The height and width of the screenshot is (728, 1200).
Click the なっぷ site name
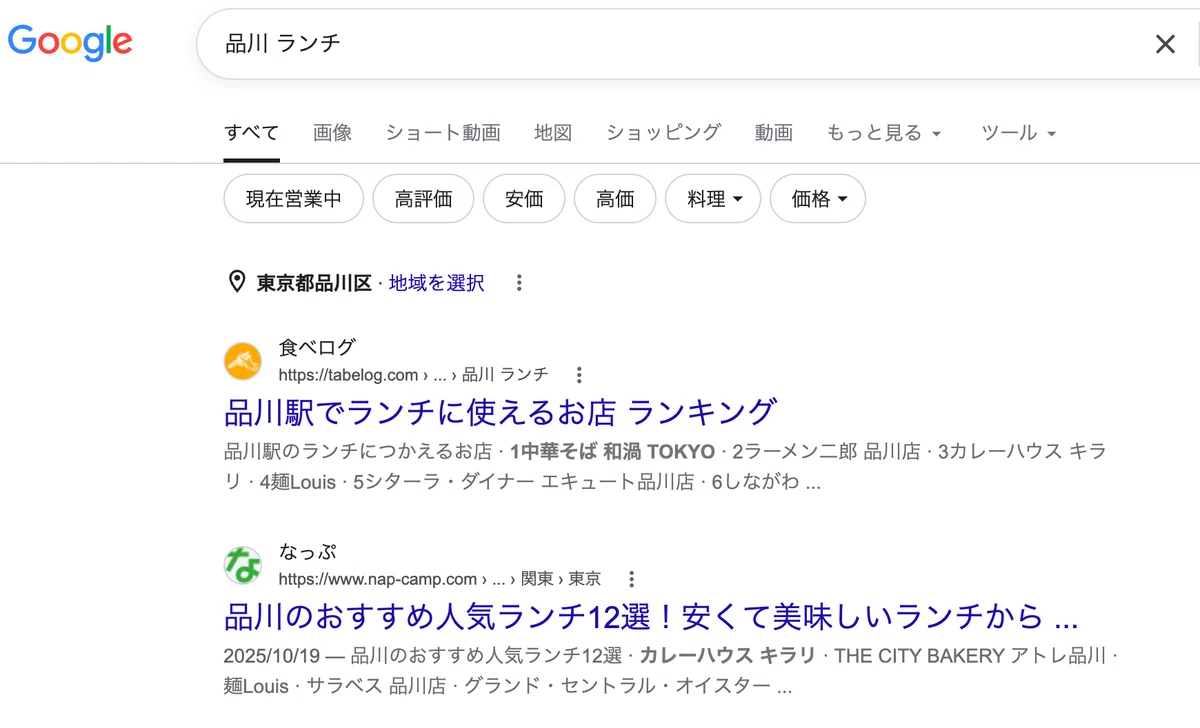(x=308, y=552)
